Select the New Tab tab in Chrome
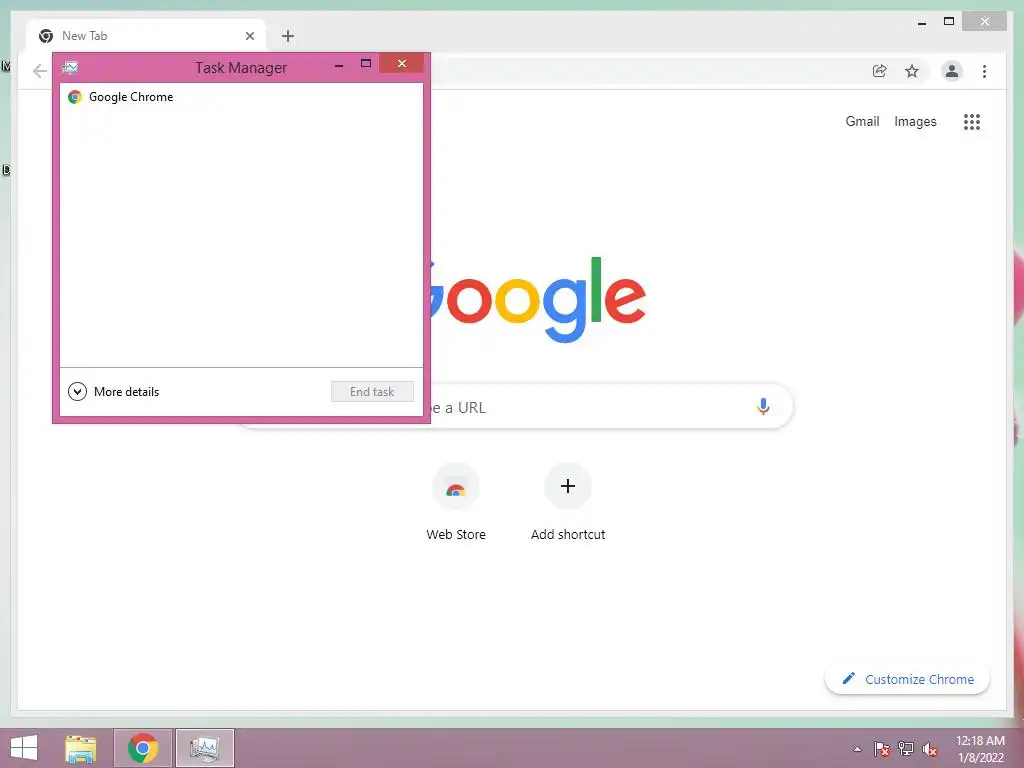1024x768 pixels. tap(146, 36)
